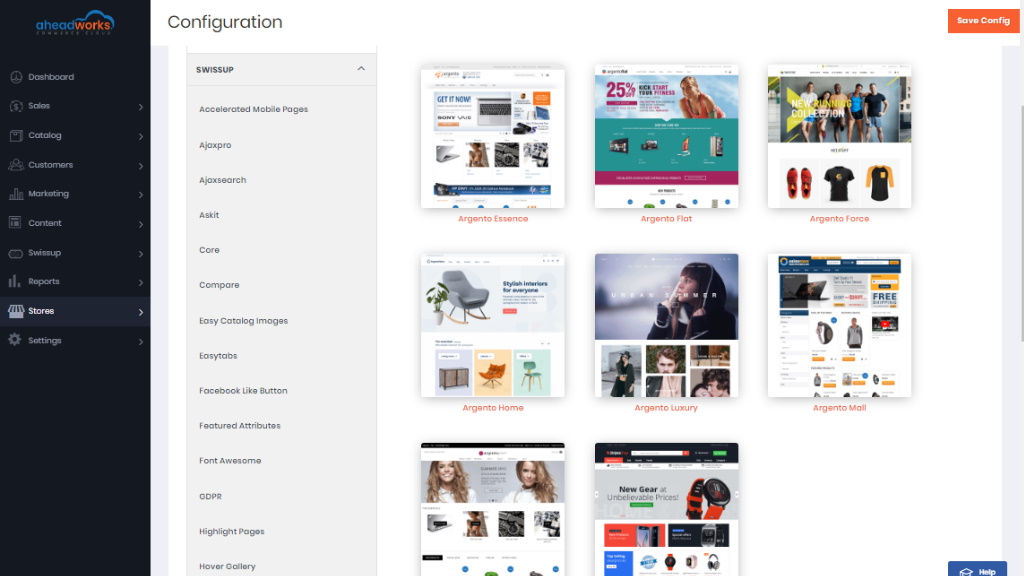Viewport: 1024px width, 576px height.
Task: Expand the Customers submenu arrow
Action: pos(140,165)
